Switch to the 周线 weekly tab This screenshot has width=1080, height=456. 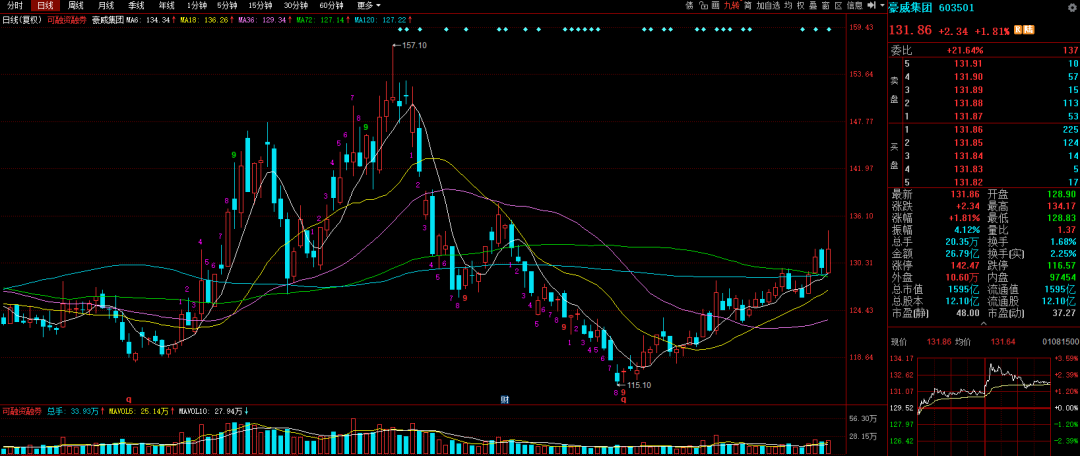76,5
